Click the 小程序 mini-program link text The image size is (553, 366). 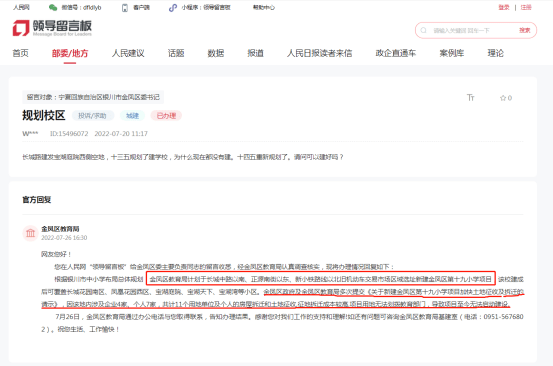point(206,7)
